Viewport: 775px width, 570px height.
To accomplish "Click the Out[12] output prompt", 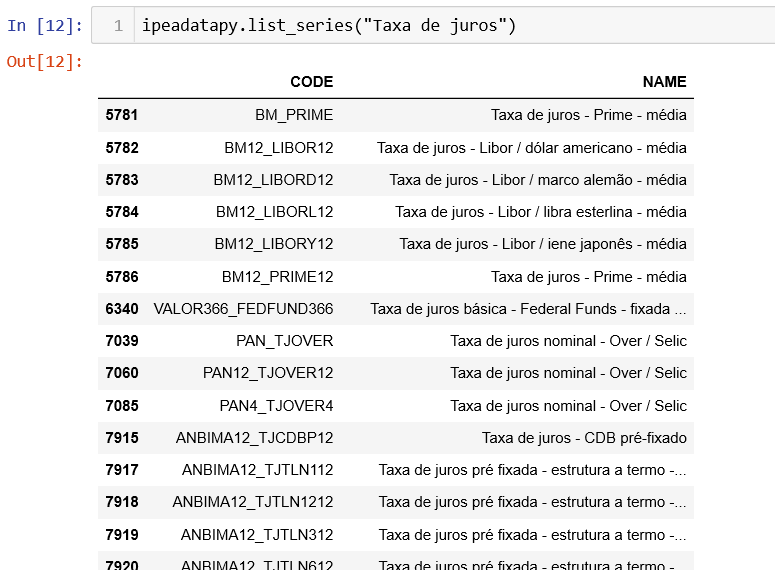I will point(45,62).
